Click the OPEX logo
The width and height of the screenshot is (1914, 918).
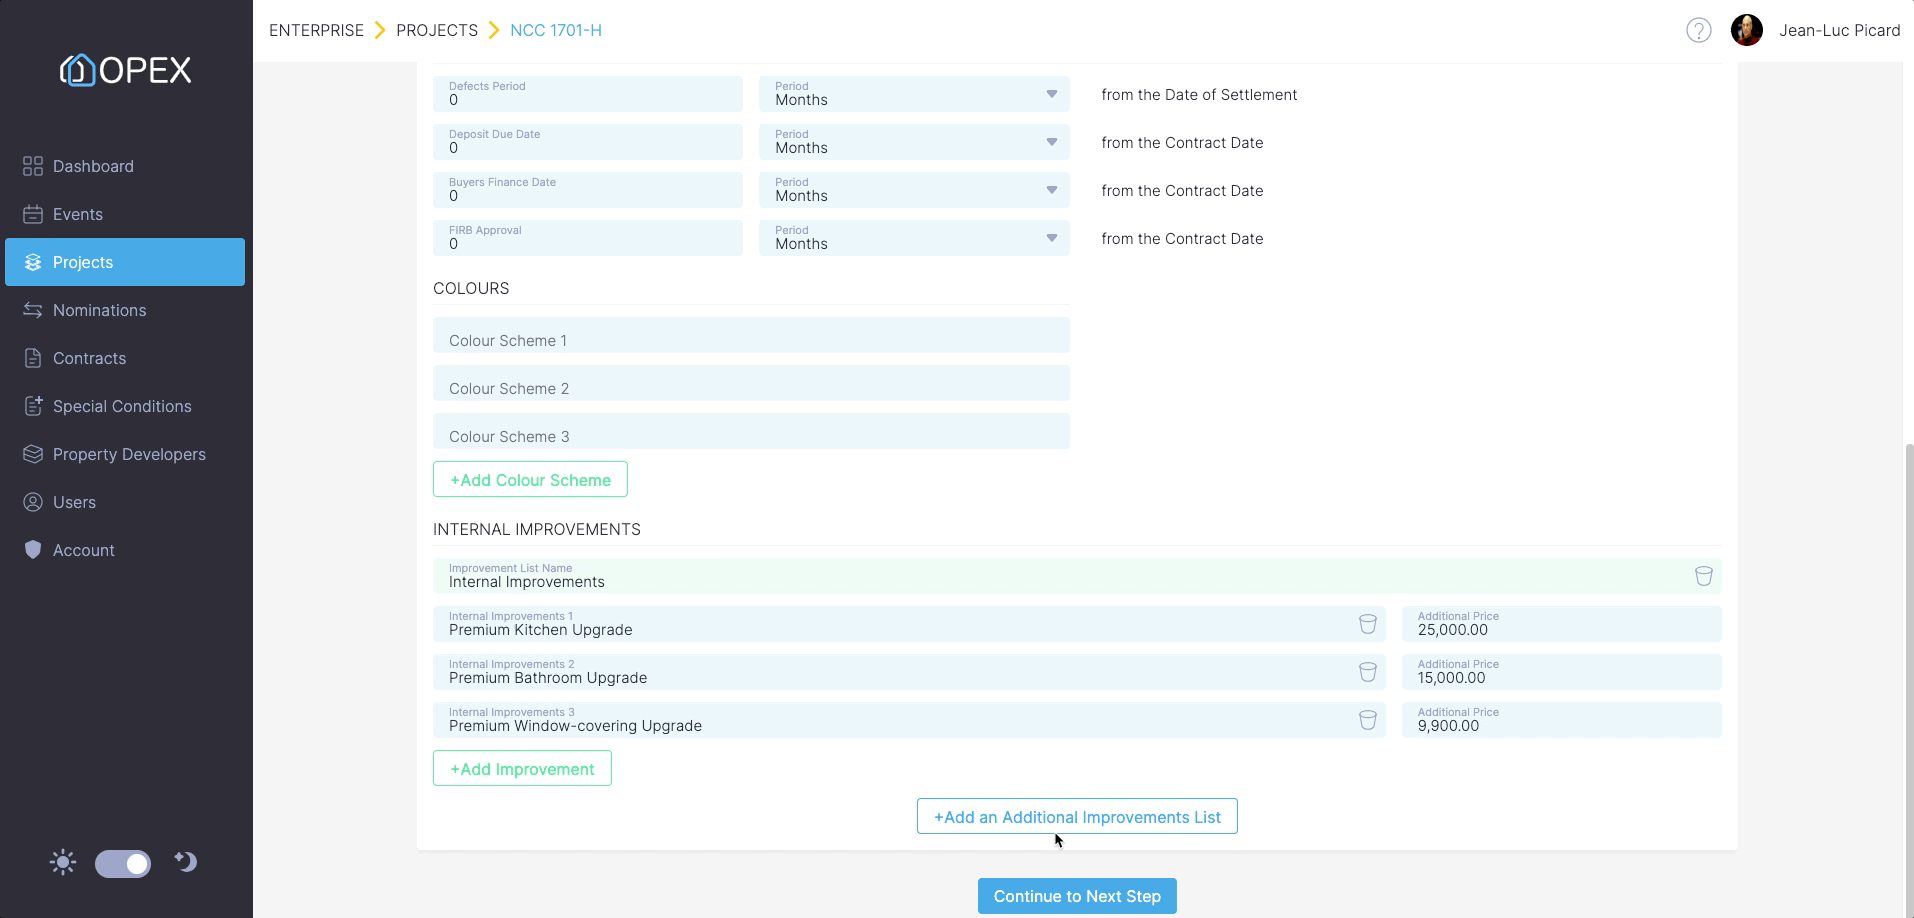click(126, 70)
